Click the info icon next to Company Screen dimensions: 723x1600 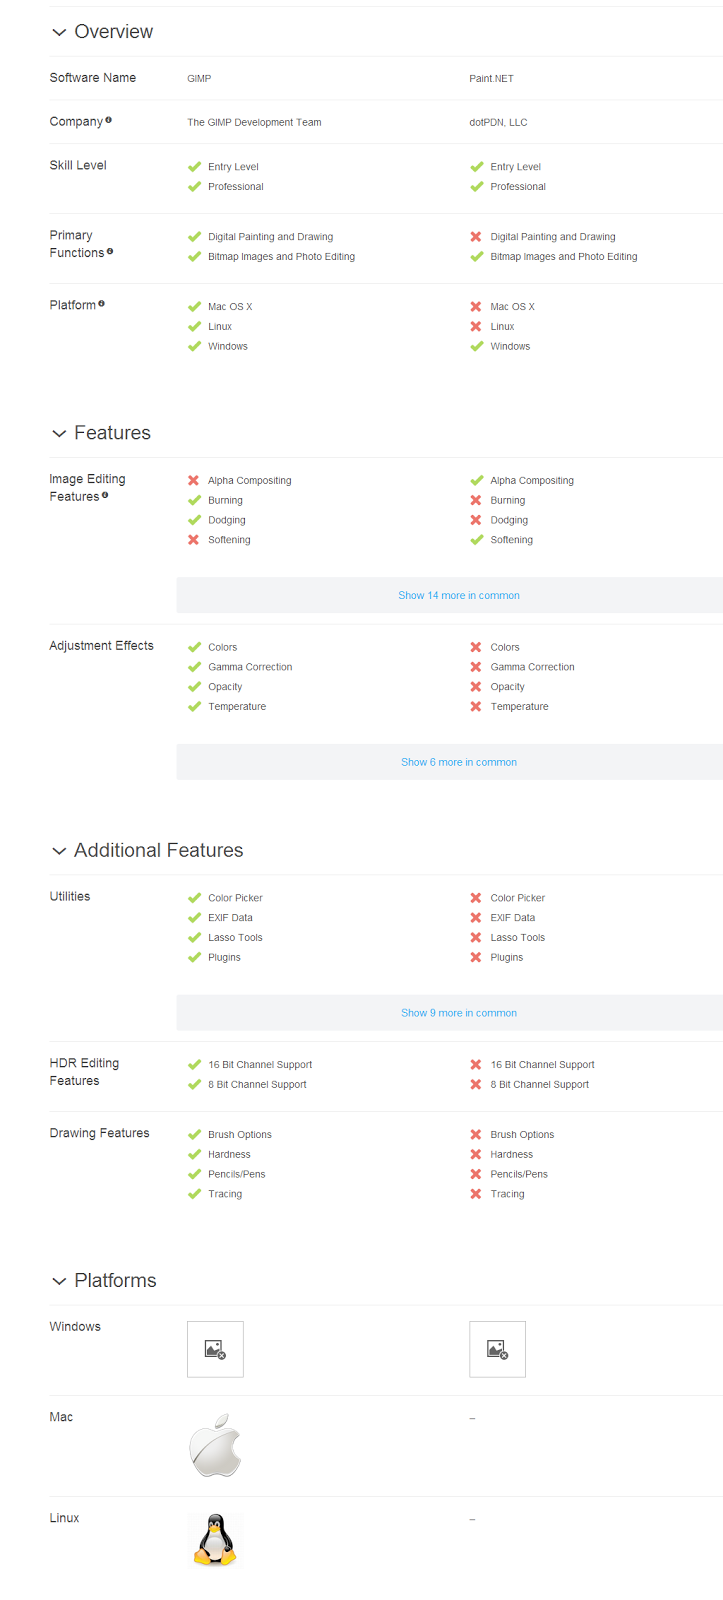tap(109, 120)
